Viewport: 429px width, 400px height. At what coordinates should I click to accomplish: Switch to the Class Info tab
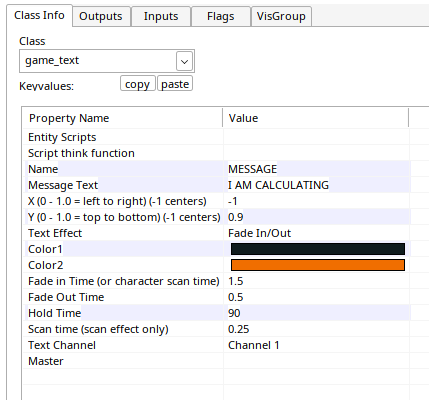(x=39, y=15)
